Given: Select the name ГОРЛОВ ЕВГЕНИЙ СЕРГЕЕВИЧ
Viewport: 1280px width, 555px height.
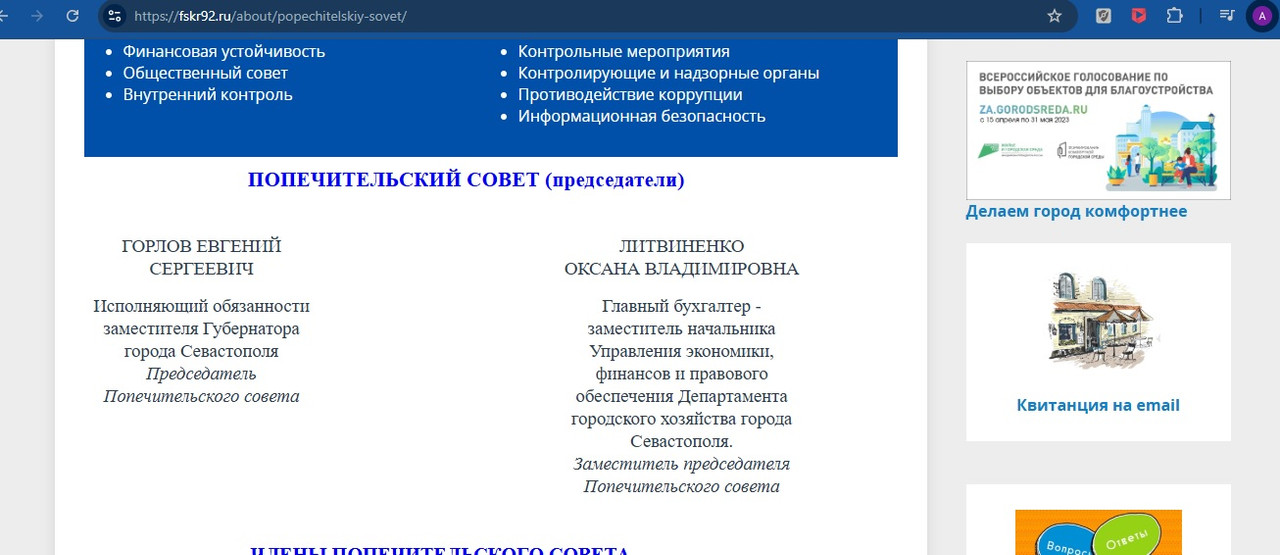Looking at the screenshot, I should tap(201, 257).
